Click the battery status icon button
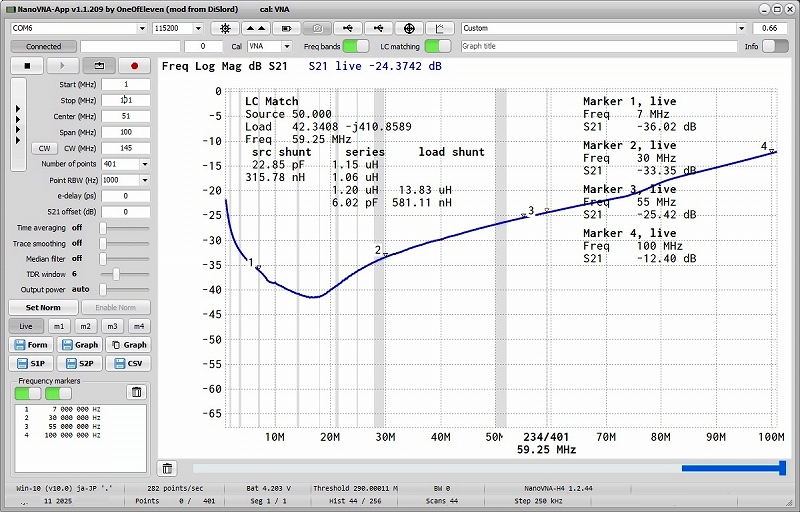800x512 pixels. click(288, 28)
